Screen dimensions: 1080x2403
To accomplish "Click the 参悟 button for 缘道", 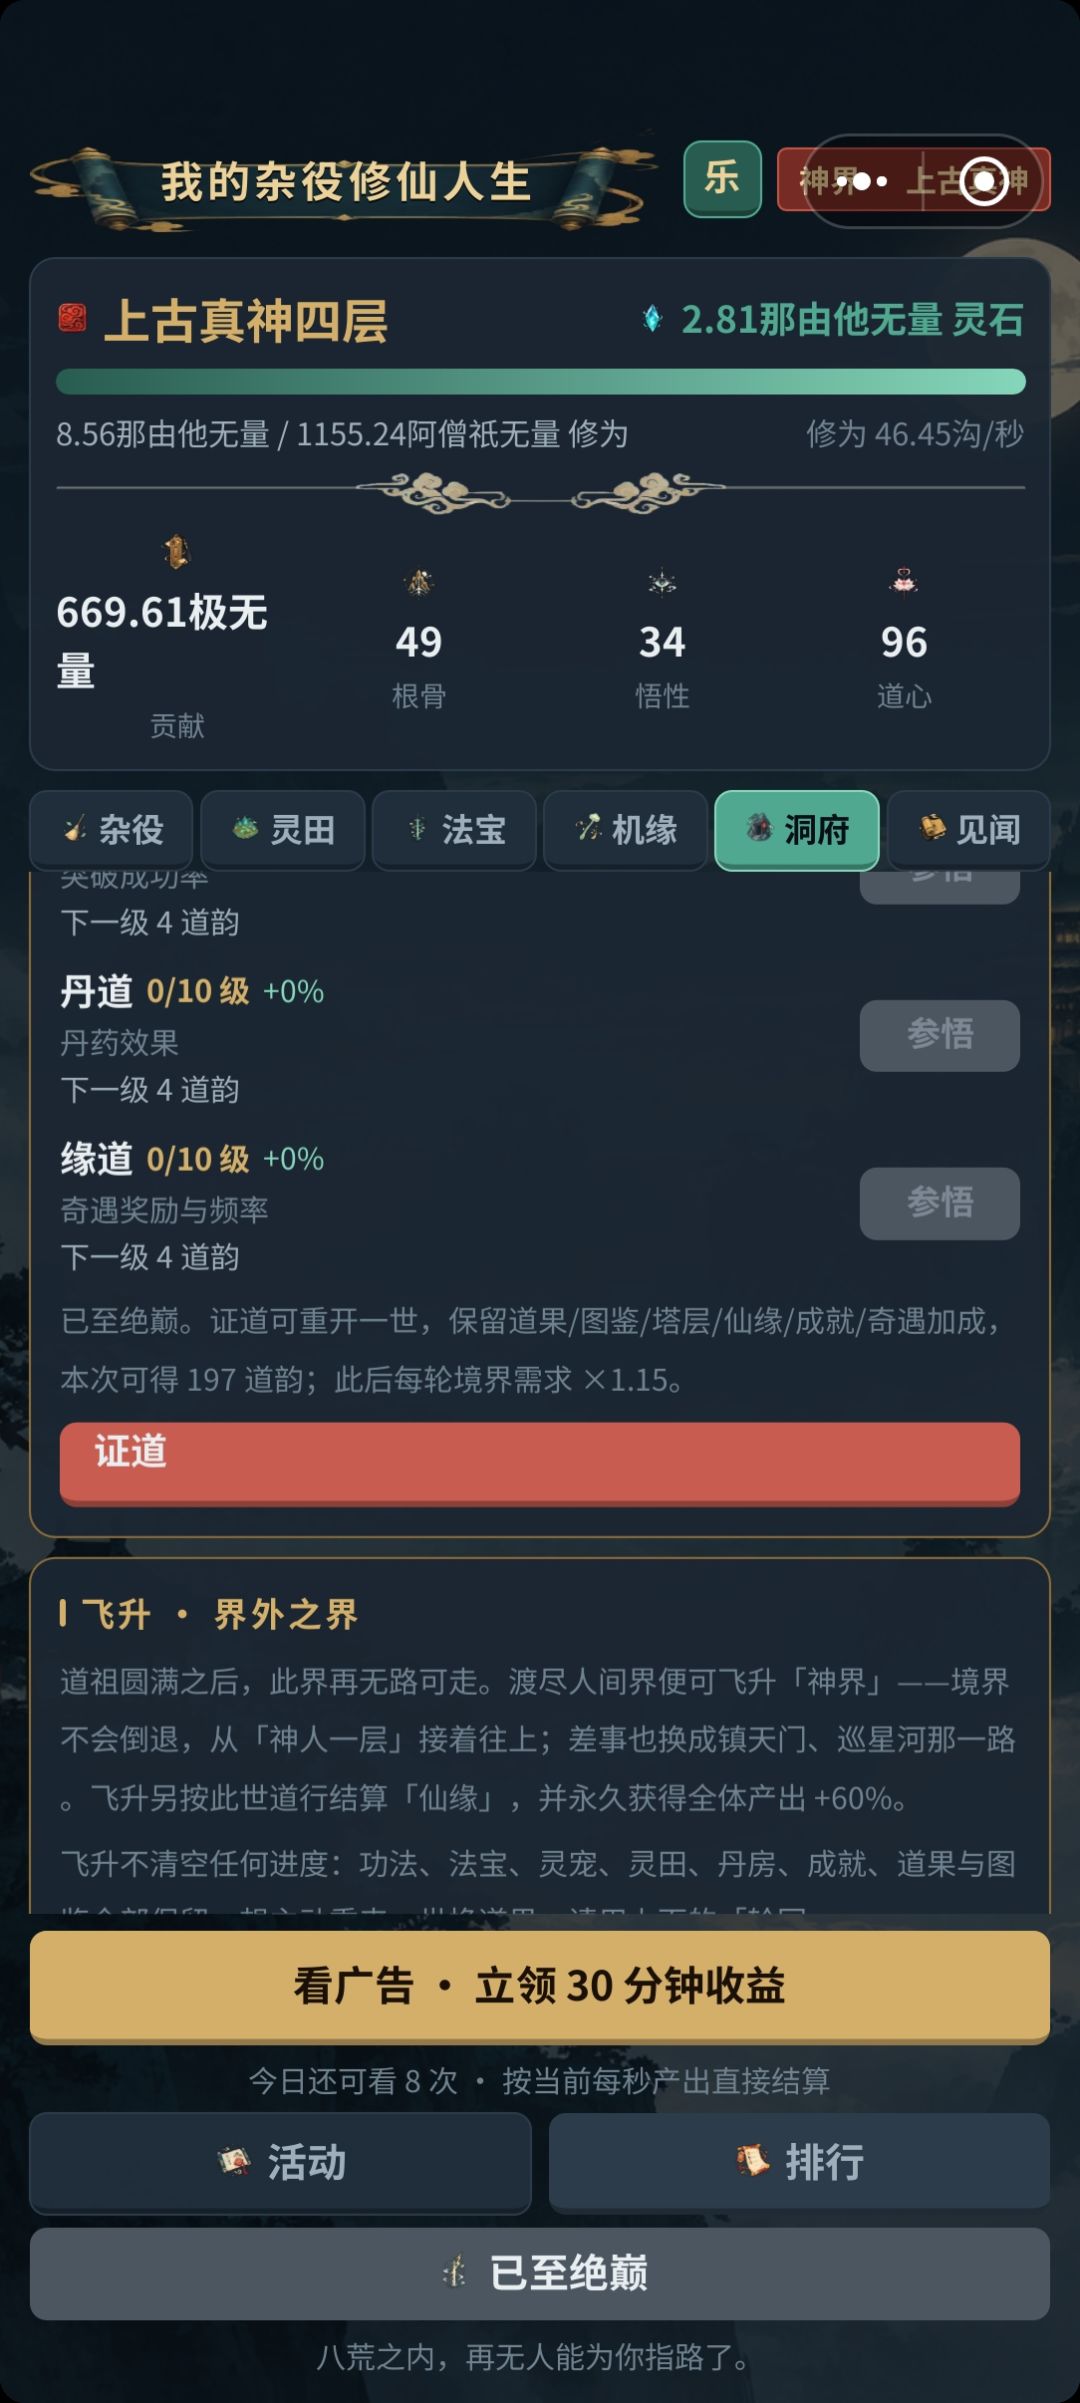I will click(x=940, y=1202).
